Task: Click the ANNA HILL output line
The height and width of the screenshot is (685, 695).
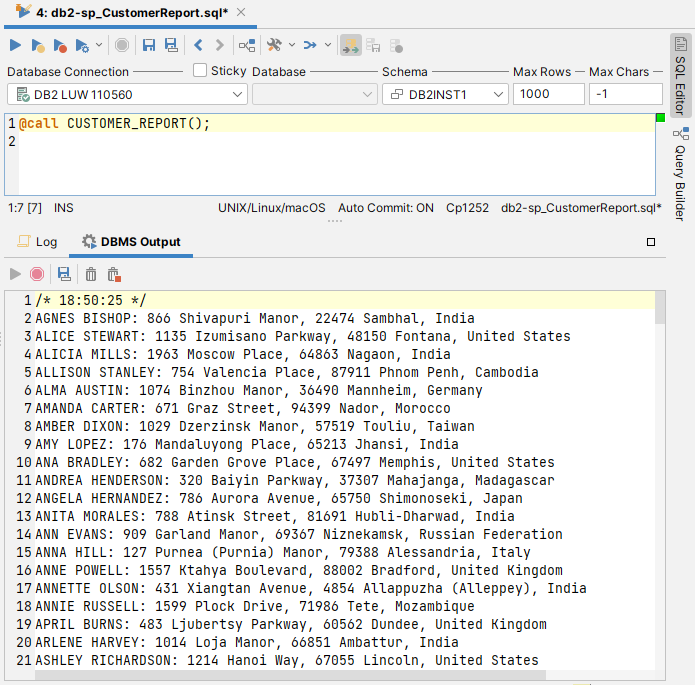Action: click(283, 552)
